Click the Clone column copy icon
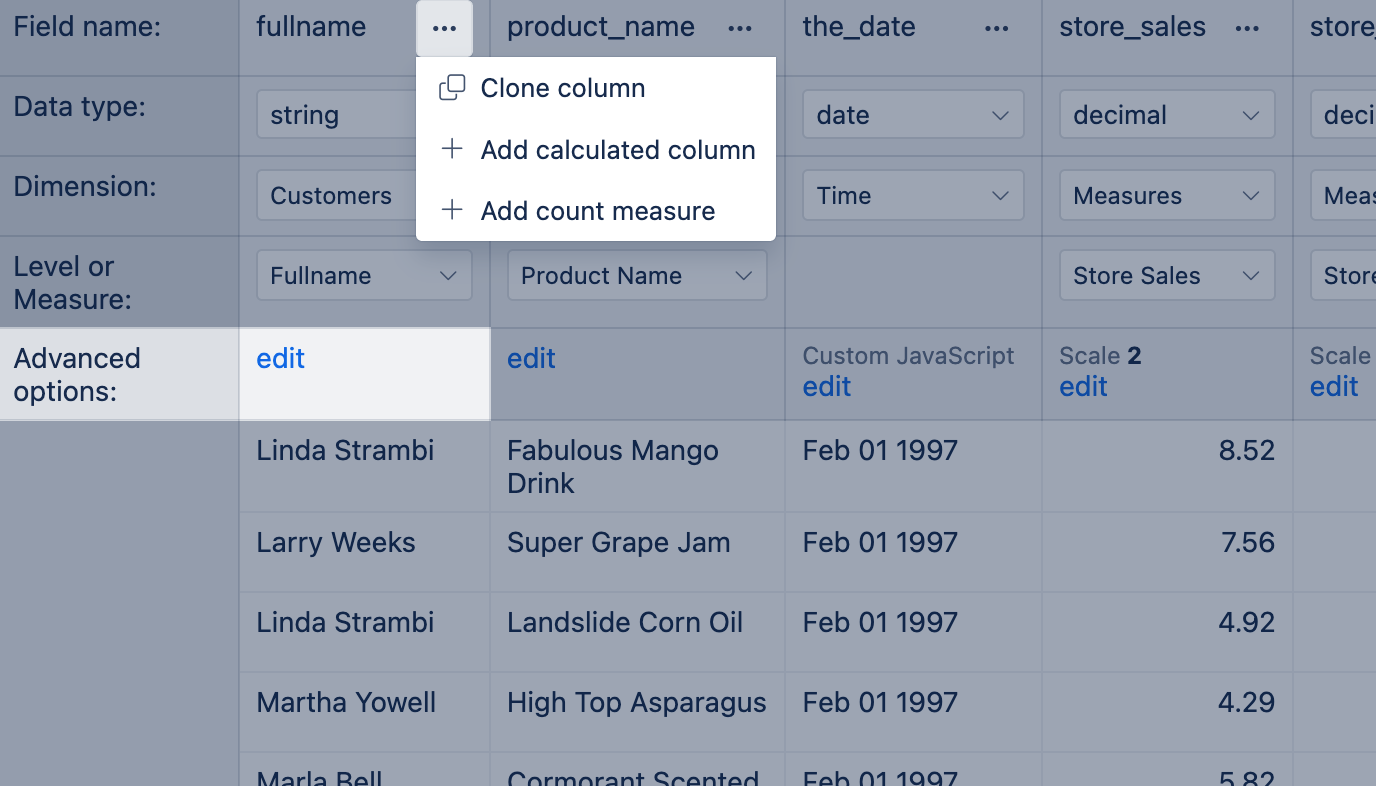This screenshot has height=786, width=1376. pos(452,88)
